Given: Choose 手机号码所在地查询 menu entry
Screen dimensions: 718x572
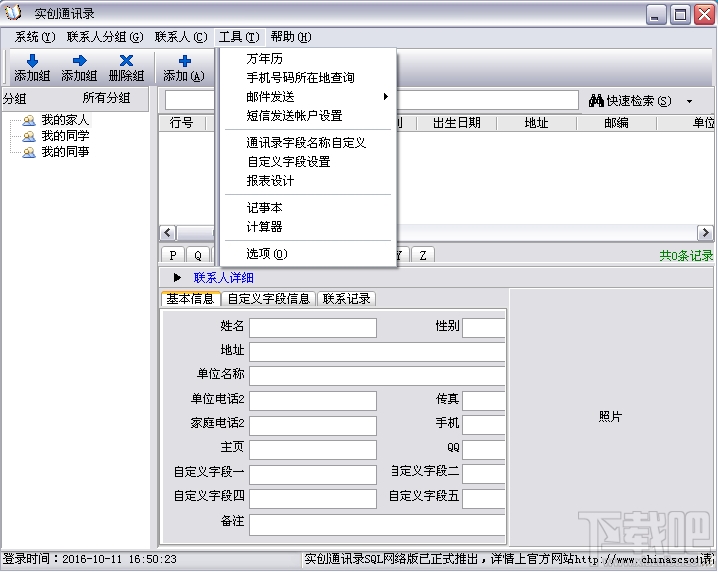Looking at the screenshot, I should point(308,78).
